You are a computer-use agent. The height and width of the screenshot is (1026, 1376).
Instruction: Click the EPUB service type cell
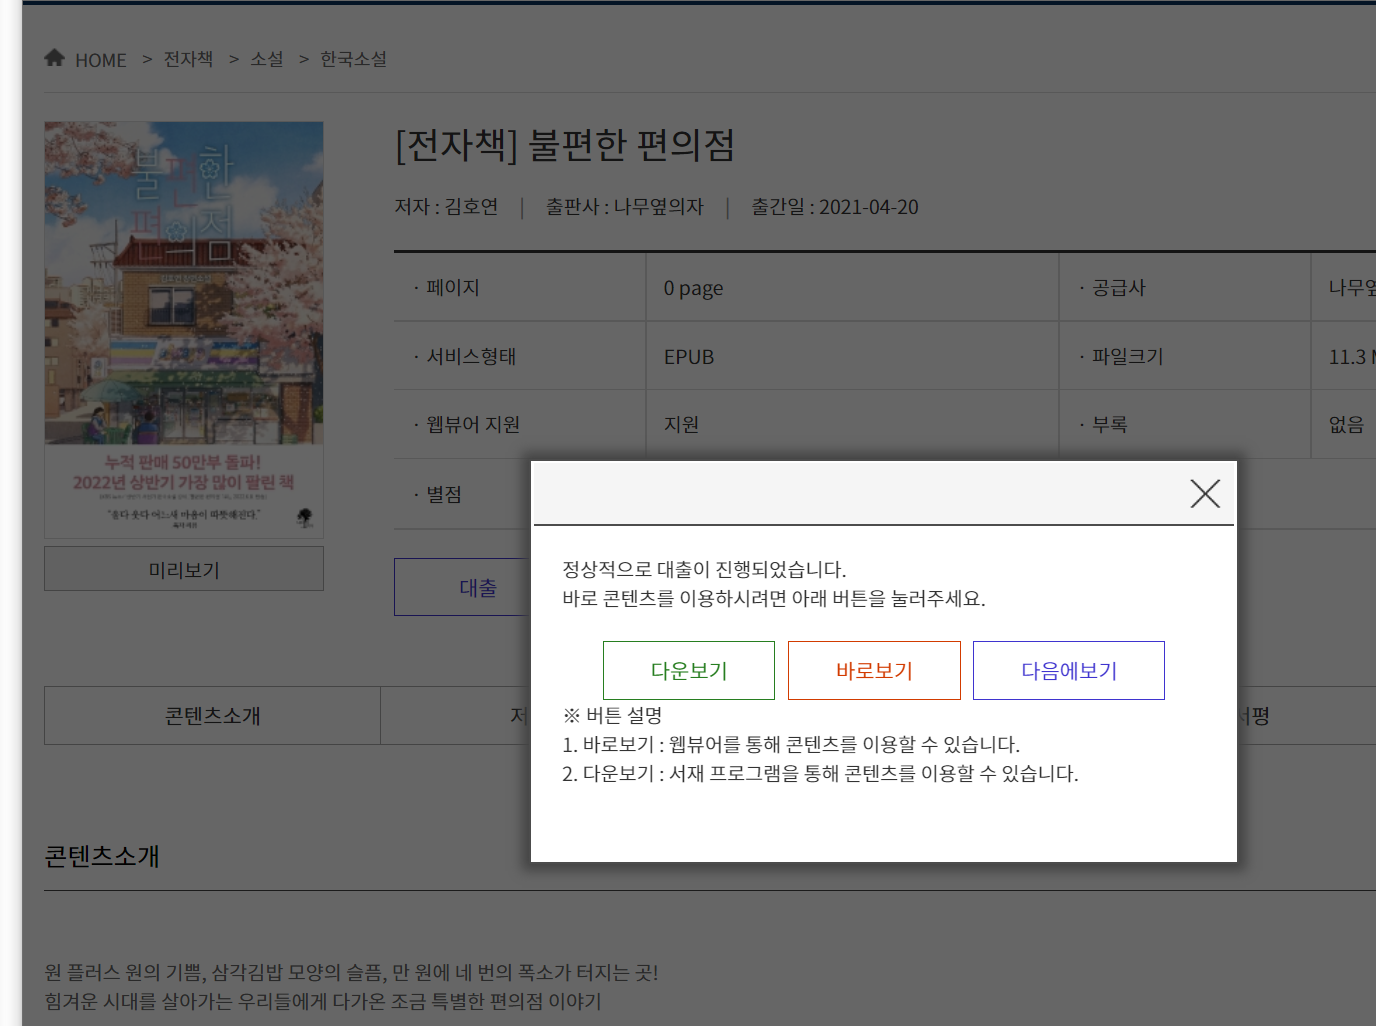852,356
